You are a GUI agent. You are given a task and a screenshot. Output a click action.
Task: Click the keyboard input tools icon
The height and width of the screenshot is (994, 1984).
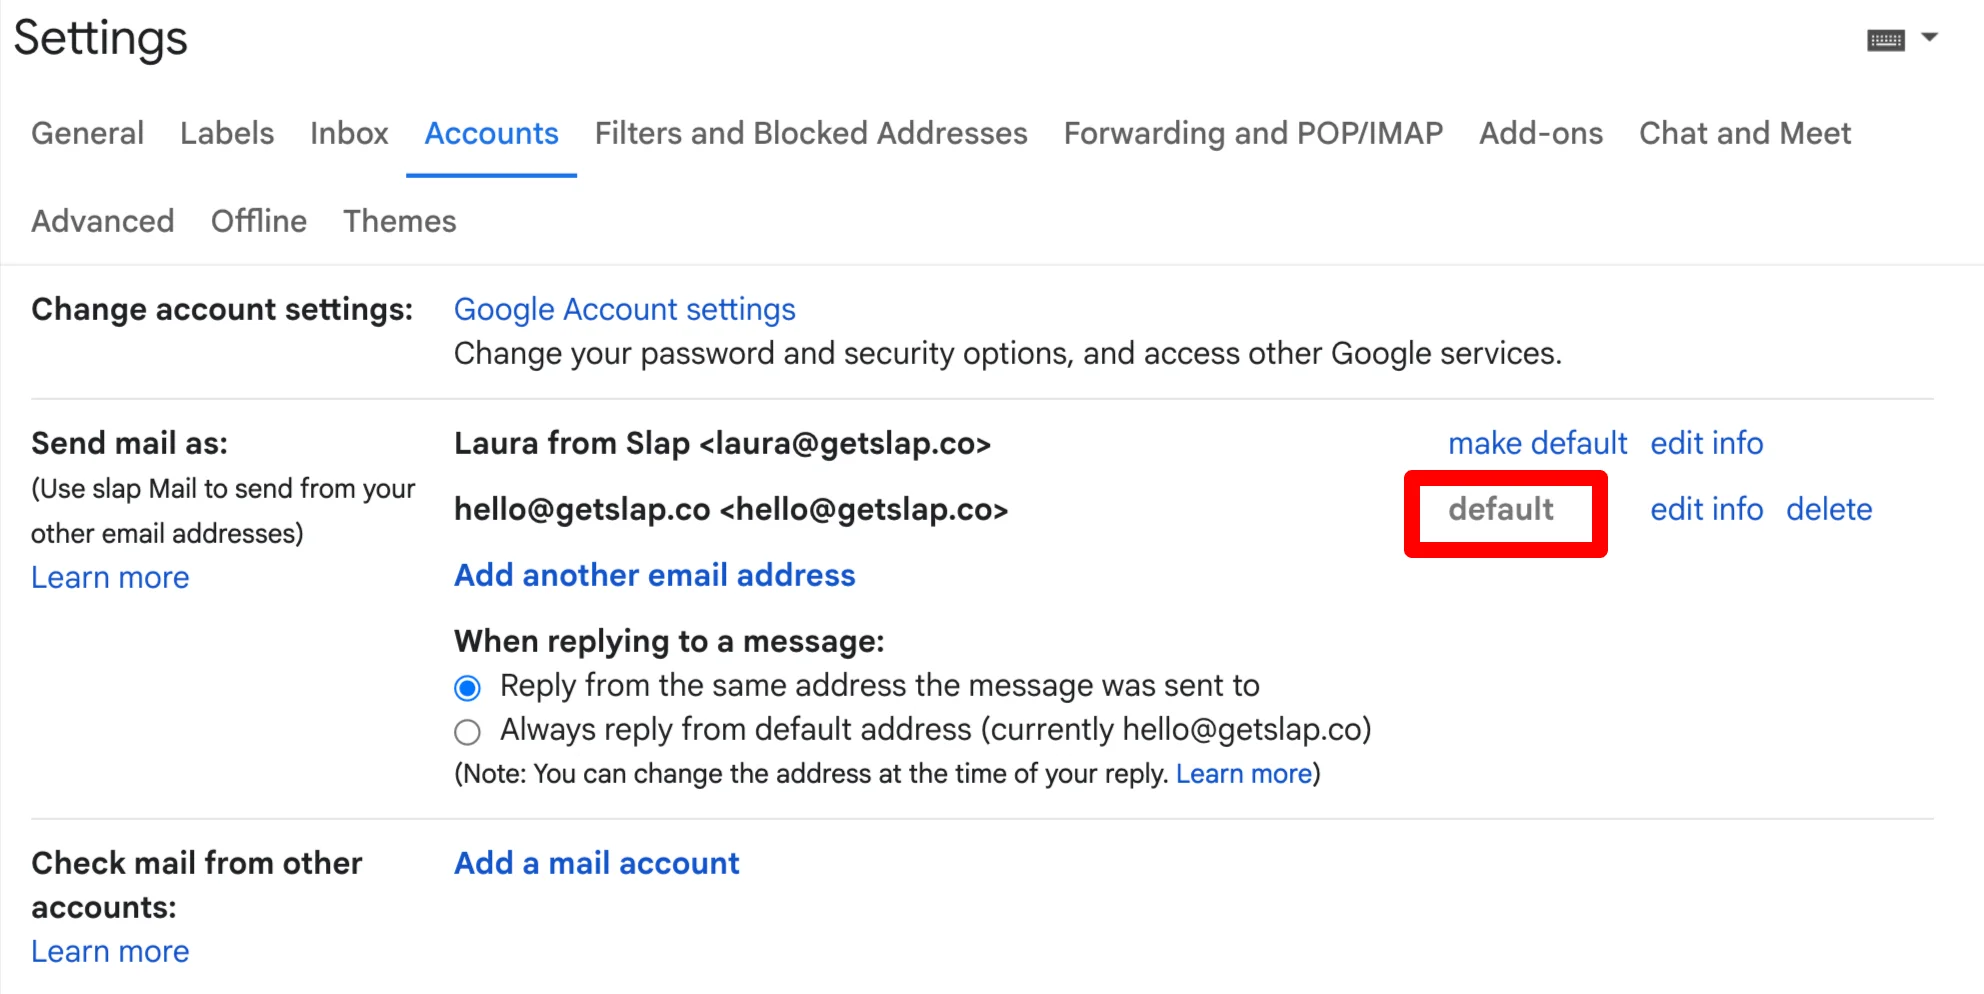pos(1885,40)
